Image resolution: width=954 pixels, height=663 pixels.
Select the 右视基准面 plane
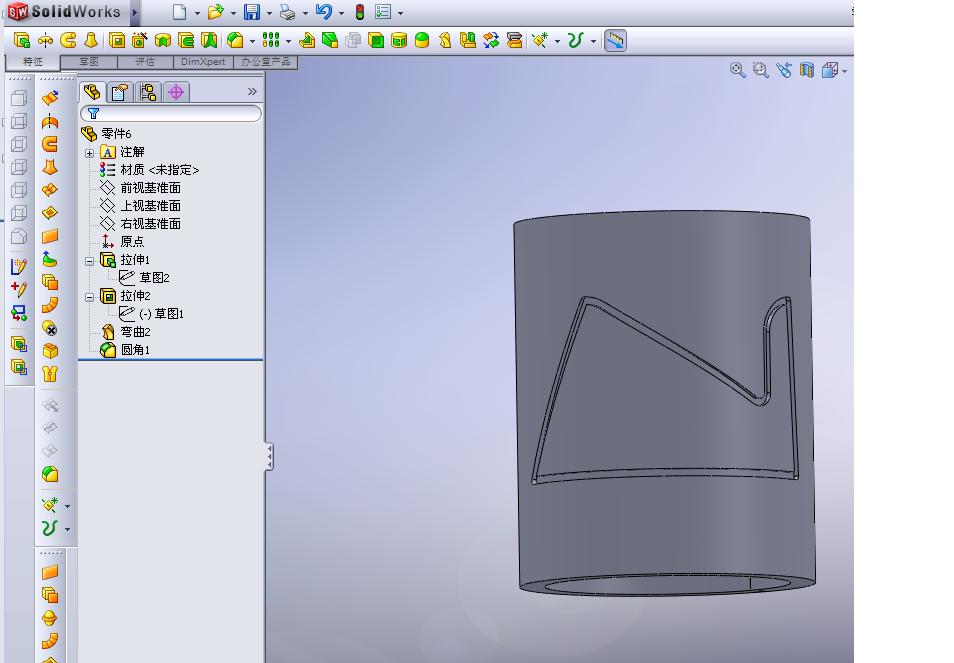[x=150, y=224]
